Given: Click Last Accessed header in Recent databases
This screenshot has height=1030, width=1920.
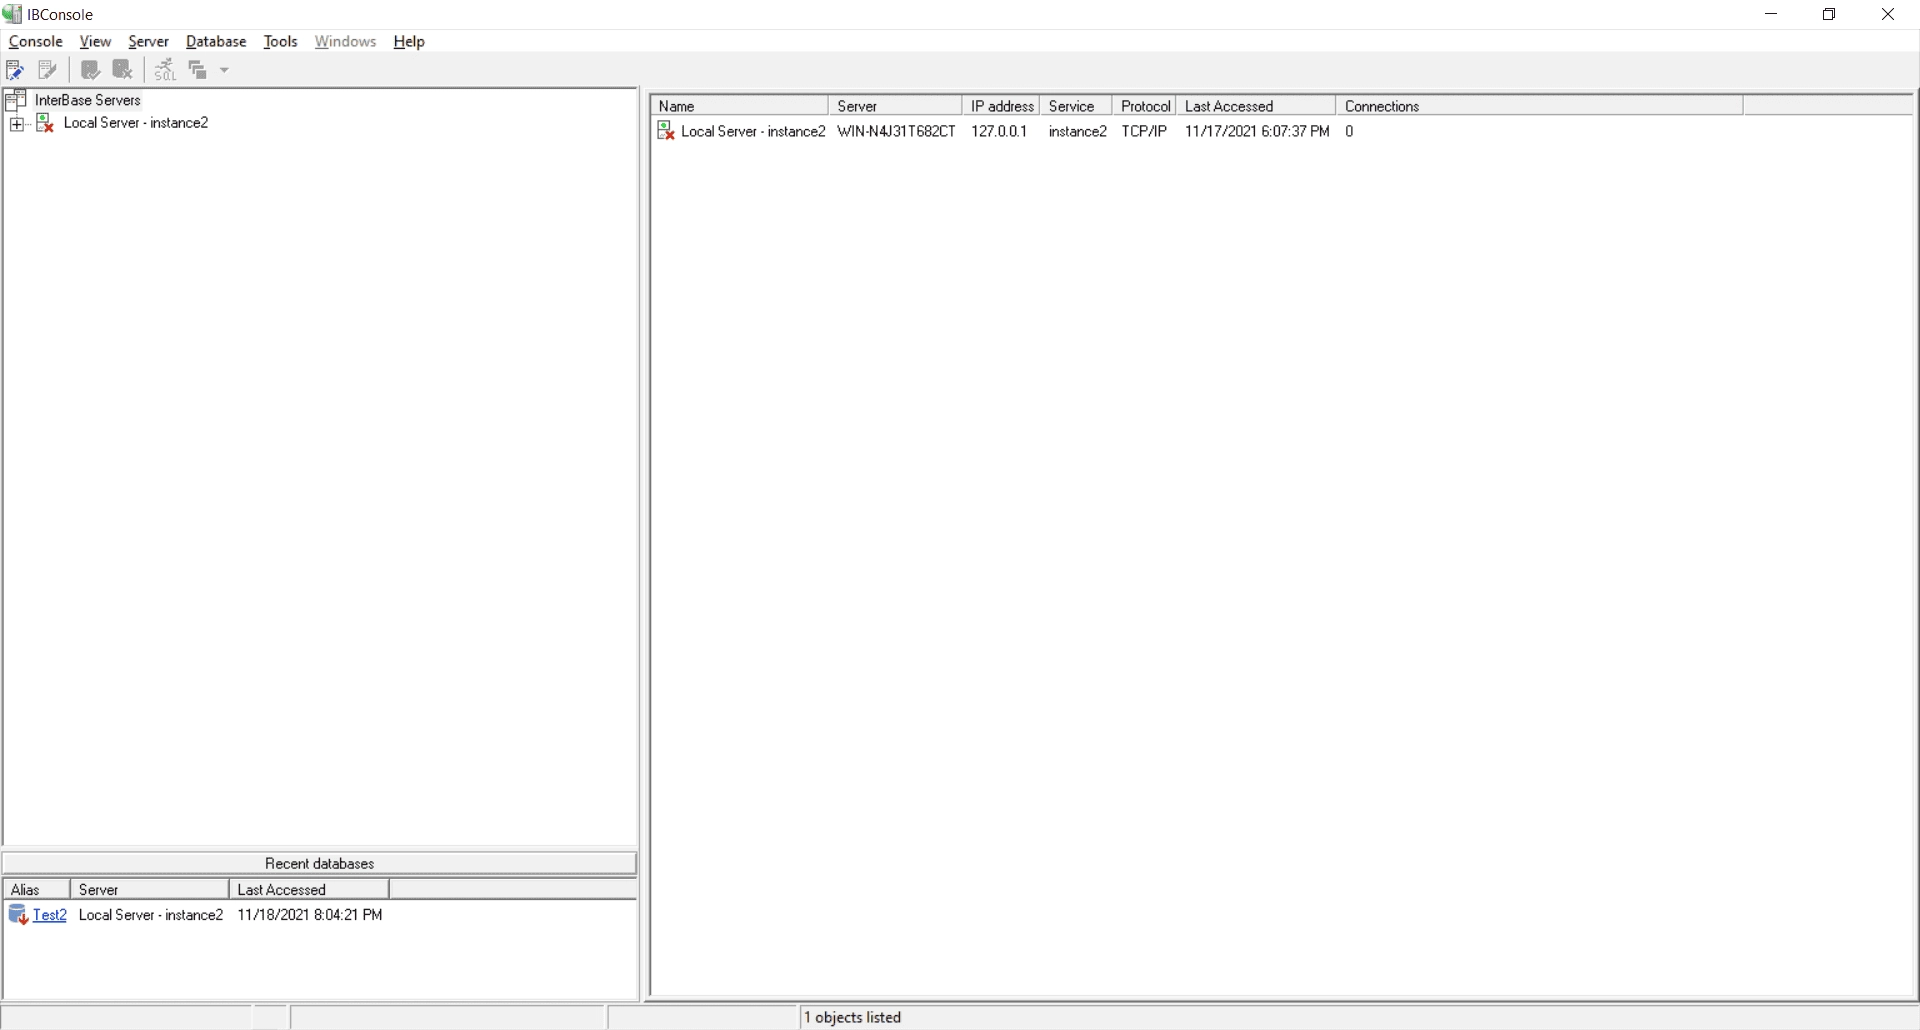Looking at the screenshot, I should click(x=309, y=890).
